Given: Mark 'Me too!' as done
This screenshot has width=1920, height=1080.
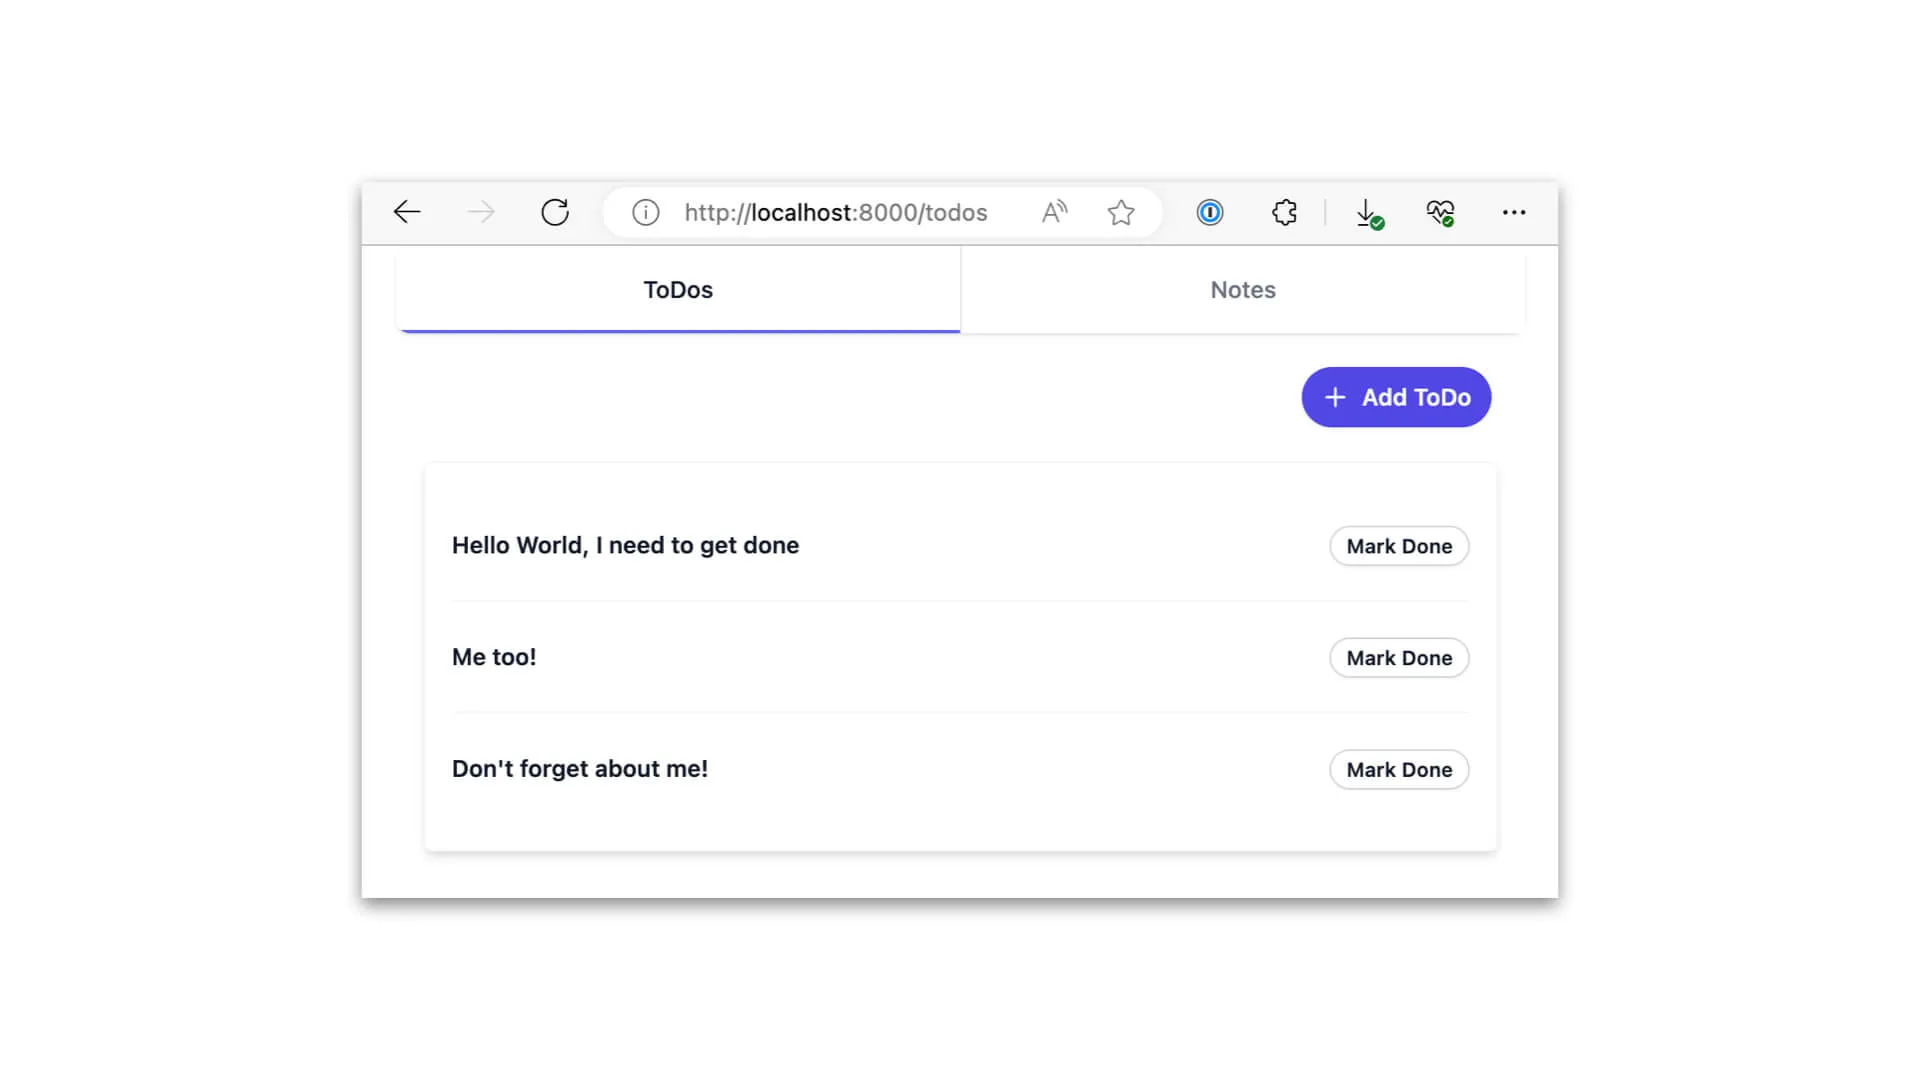Looking at the screenshot, I should coord(1399,657).
